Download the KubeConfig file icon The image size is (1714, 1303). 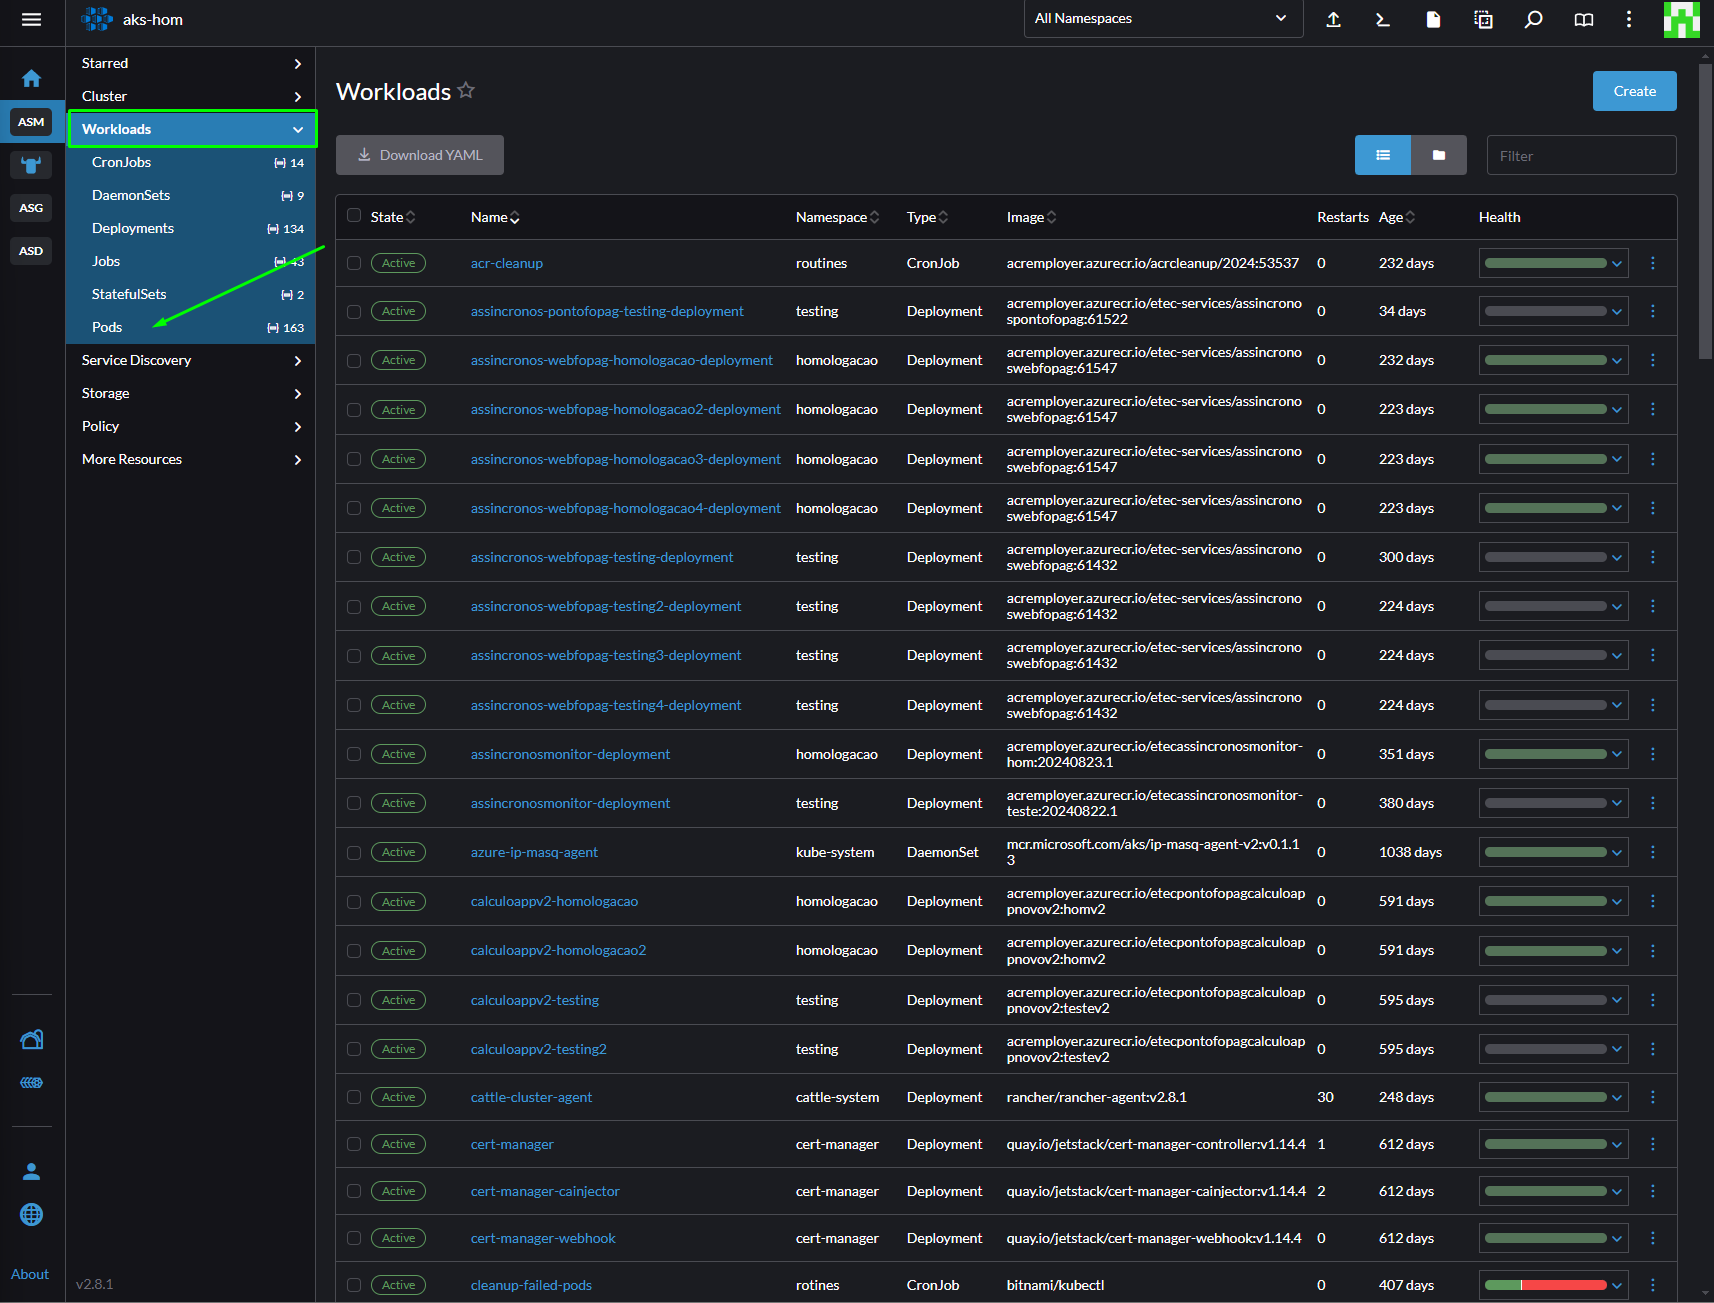1433,19
